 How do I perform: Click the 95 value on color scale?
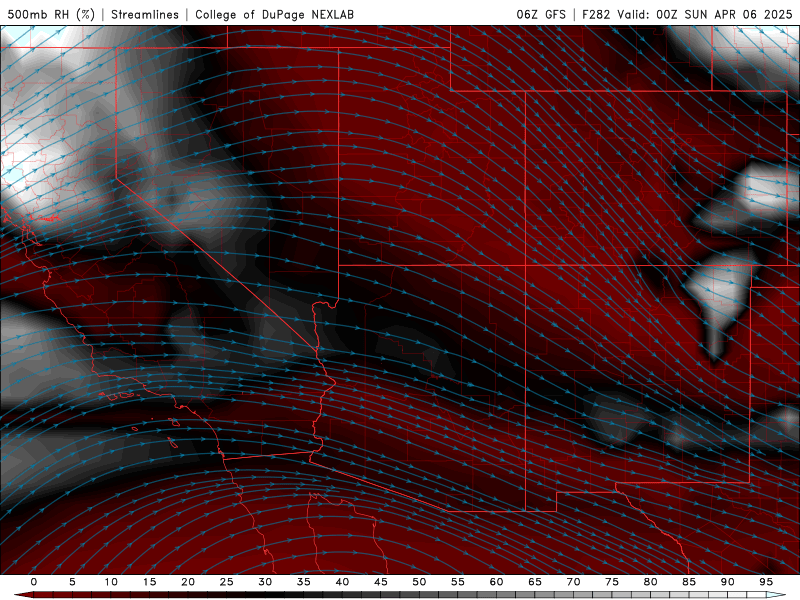tap(766, 582)
